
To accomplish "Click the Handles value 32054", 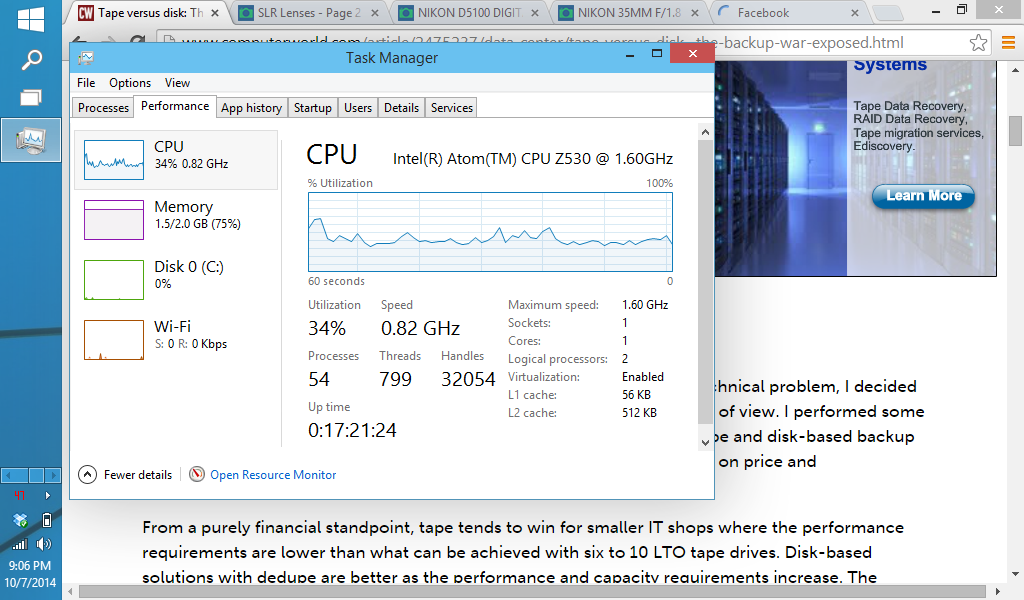I will click(468, 379).
